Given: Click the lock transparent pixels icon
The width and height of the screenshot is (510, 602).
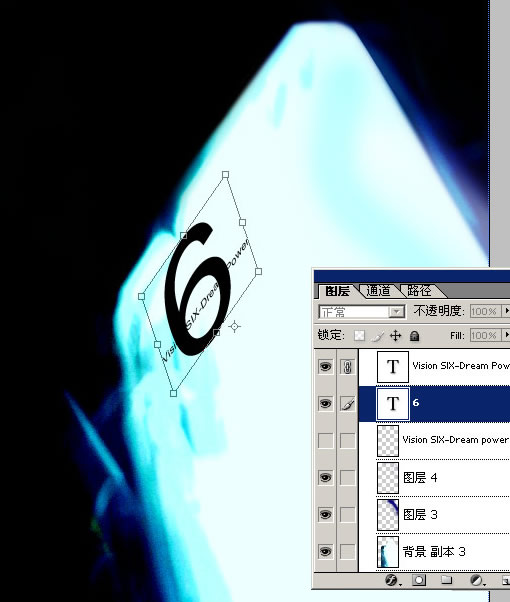Looking at the screenshot, I should (359, 336).
